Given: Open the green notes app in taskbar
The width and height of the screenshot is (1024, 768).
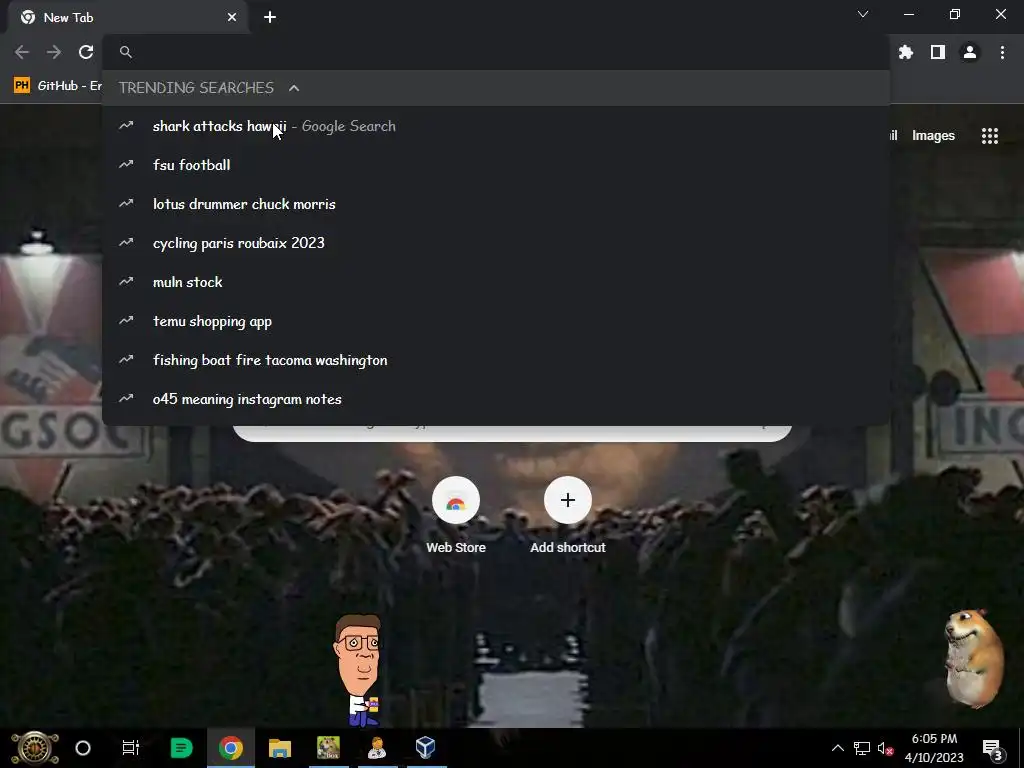Looking at the screenshot, I should (x=181, y=748).
